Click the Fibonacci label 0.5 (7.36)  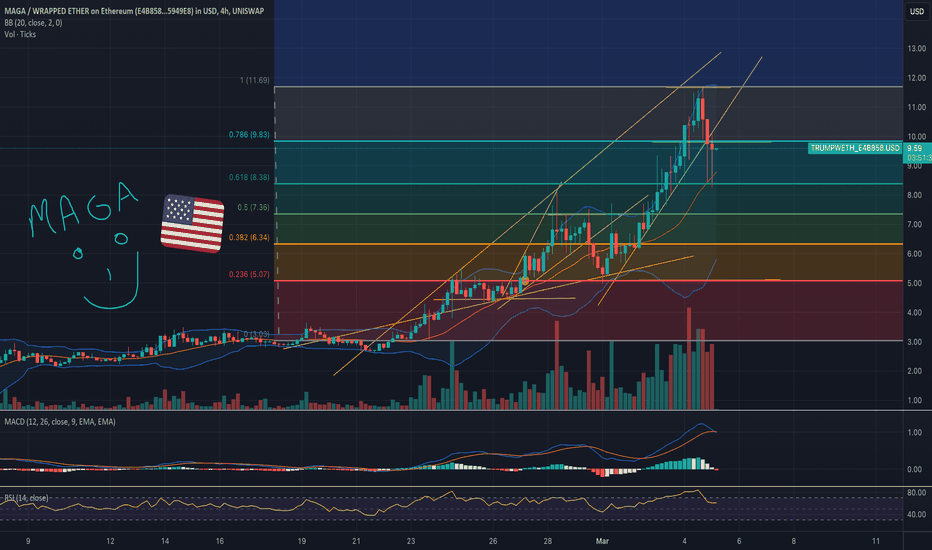pyautogui.click(x=253, y=208)
